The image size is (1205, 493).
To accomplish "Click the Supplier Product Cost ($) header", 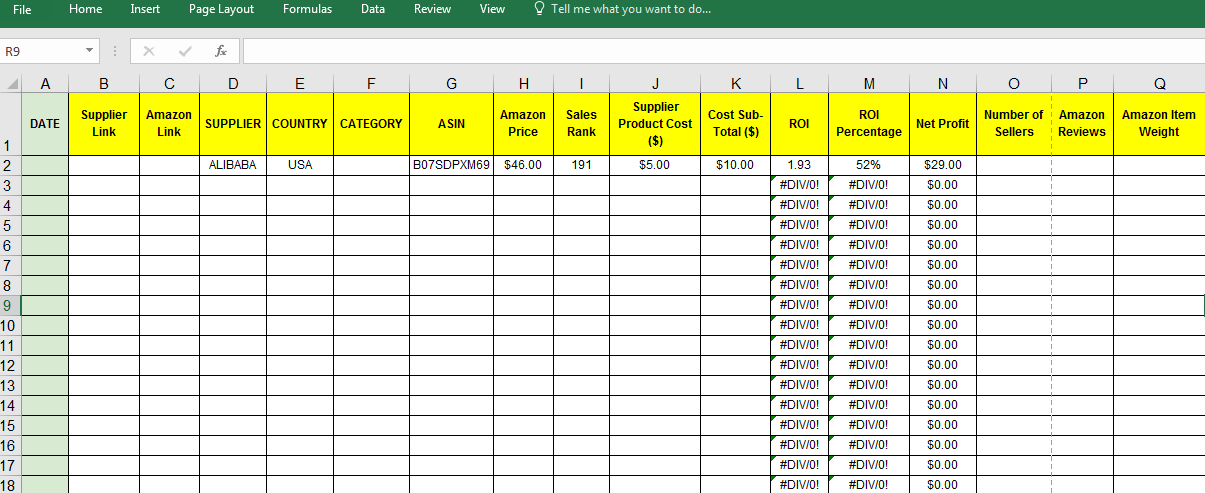I will point(655,124).
